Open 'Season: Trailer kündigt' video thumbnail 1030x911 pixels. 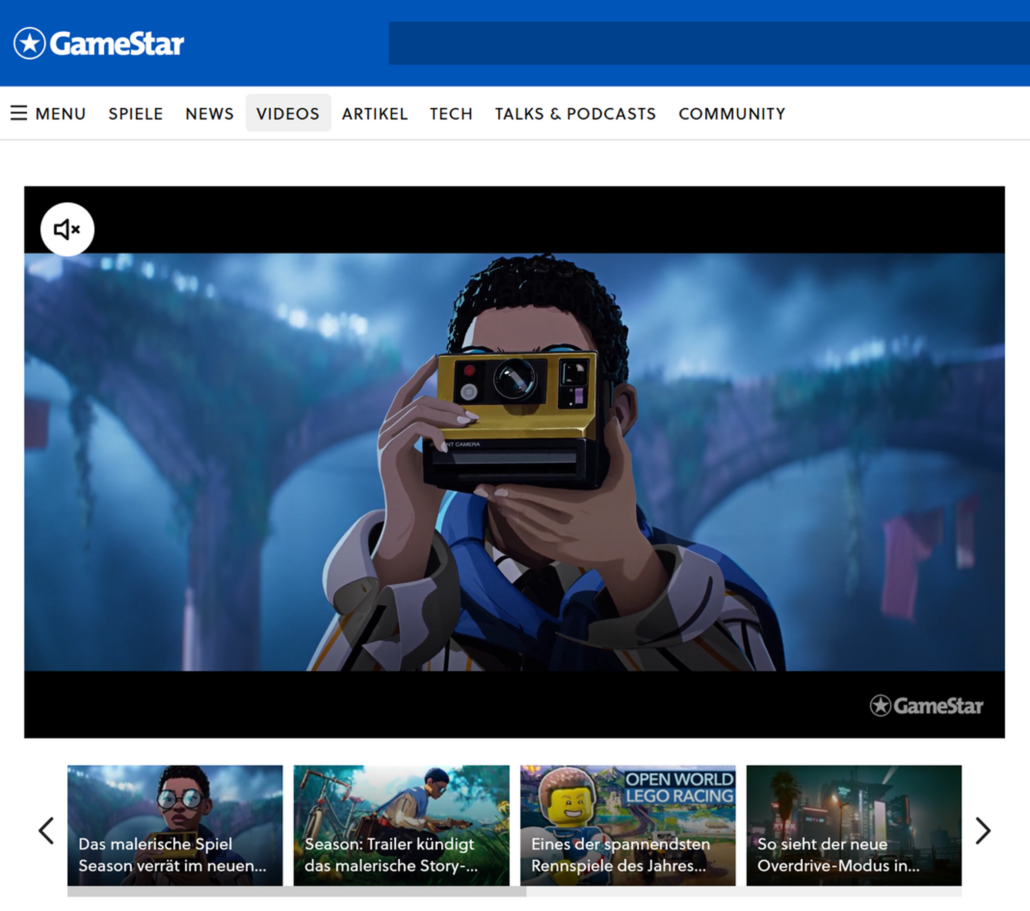pos(401,825)
